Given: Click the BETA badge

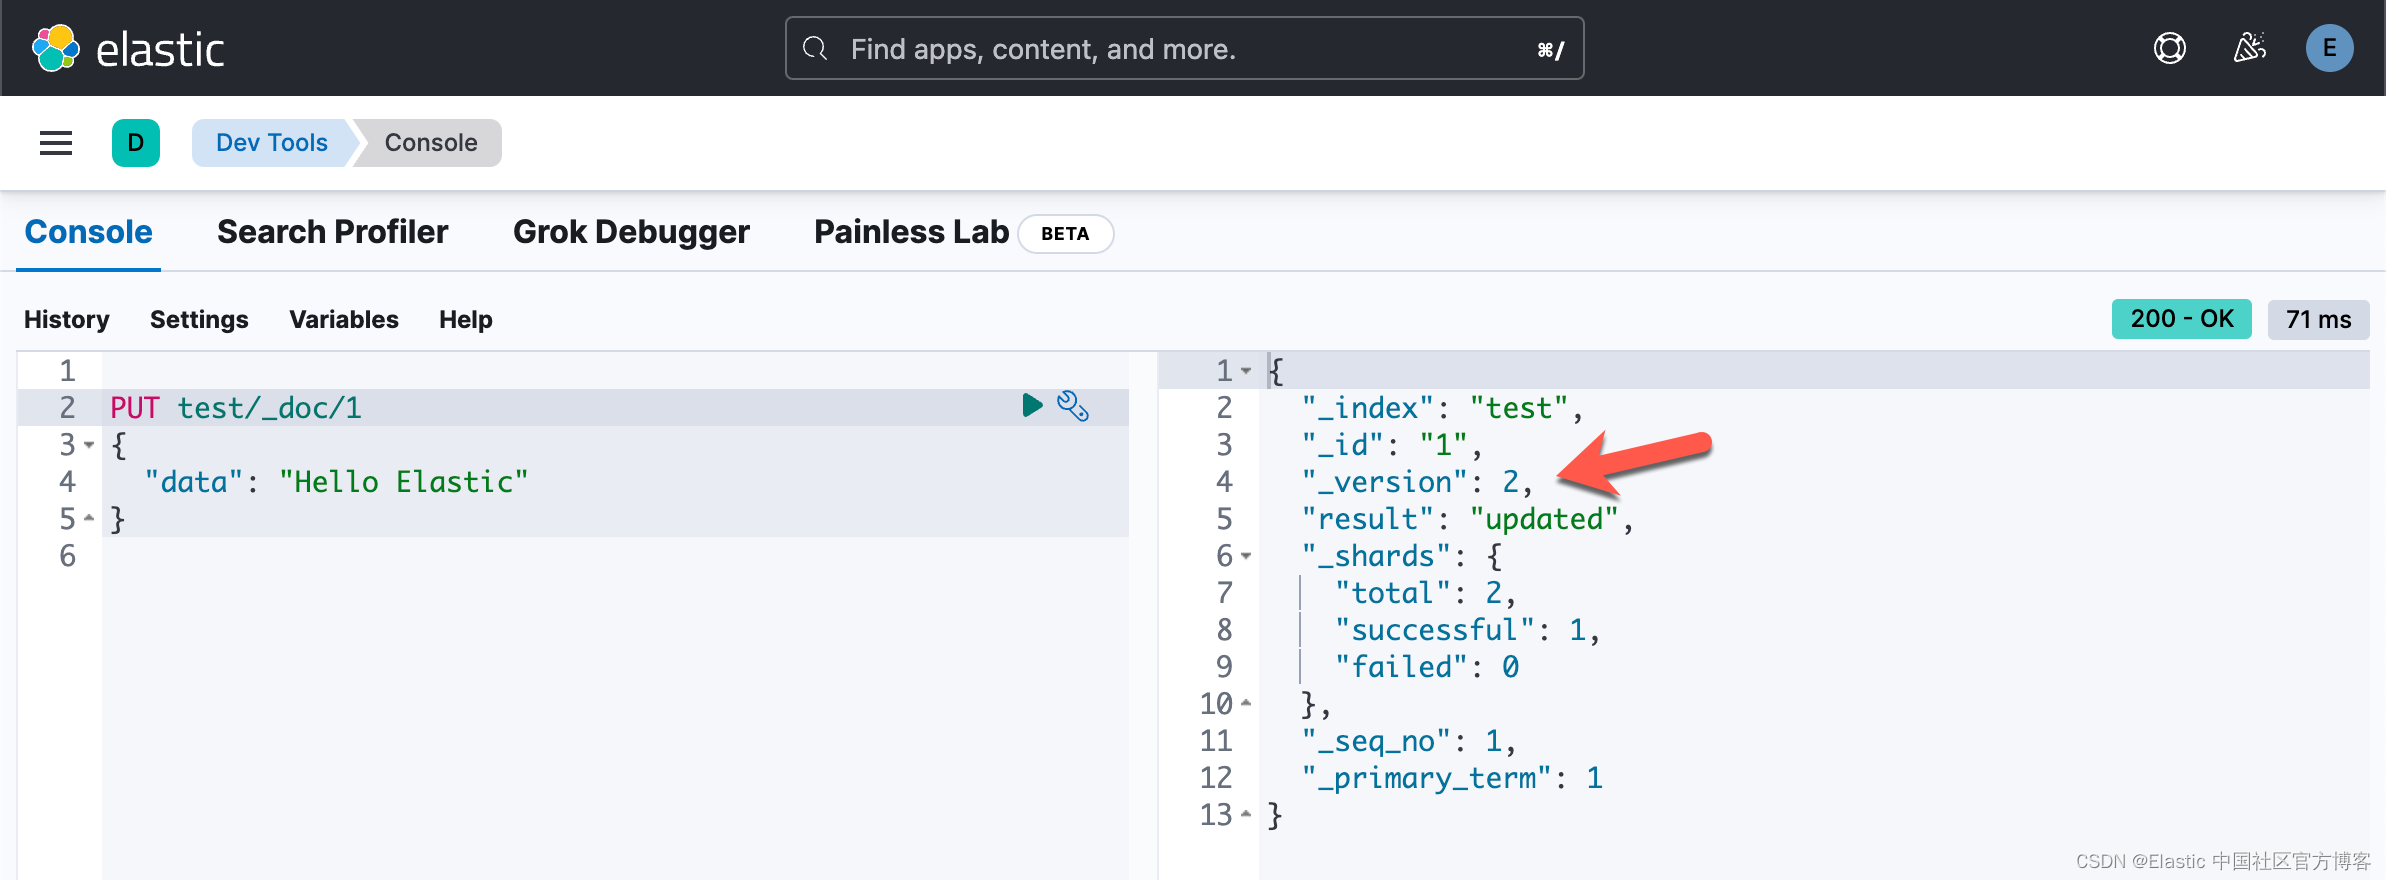Looking at the screenshot, I should tap(1065, 233).
